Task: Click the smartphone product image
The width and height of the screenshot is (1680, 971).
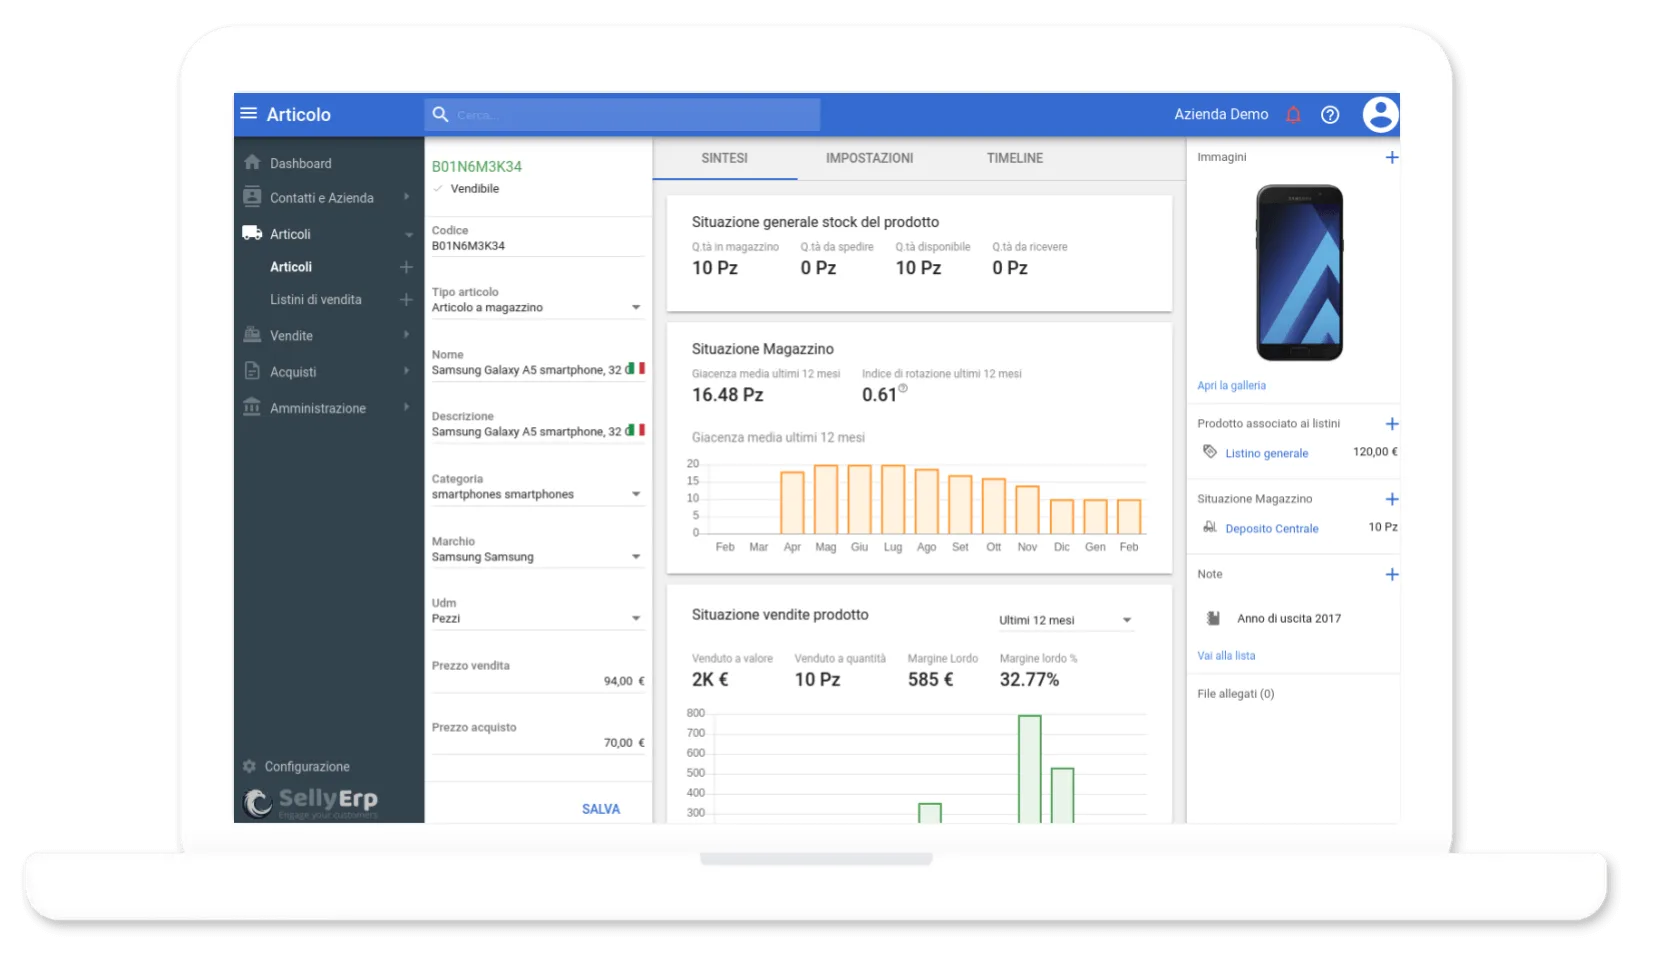Action: pos(1299,272)
